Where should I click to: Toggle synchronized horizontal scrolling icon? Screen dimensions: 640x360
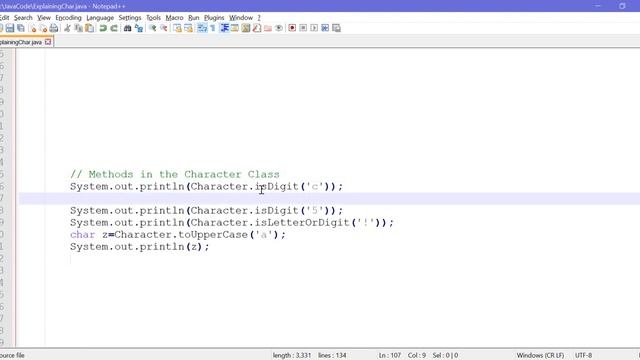188,28
